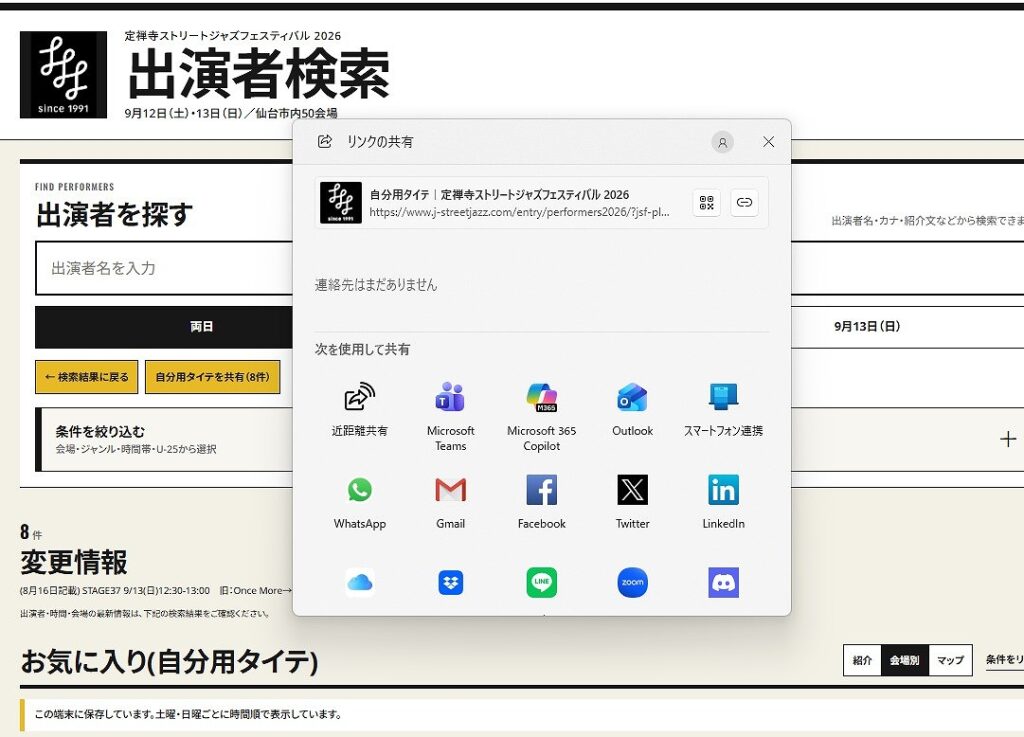Image resolution: width=1024 pixels, height=737 pixels.
Task: Click into the 出演者名を入力 search field
Action: 165,268
